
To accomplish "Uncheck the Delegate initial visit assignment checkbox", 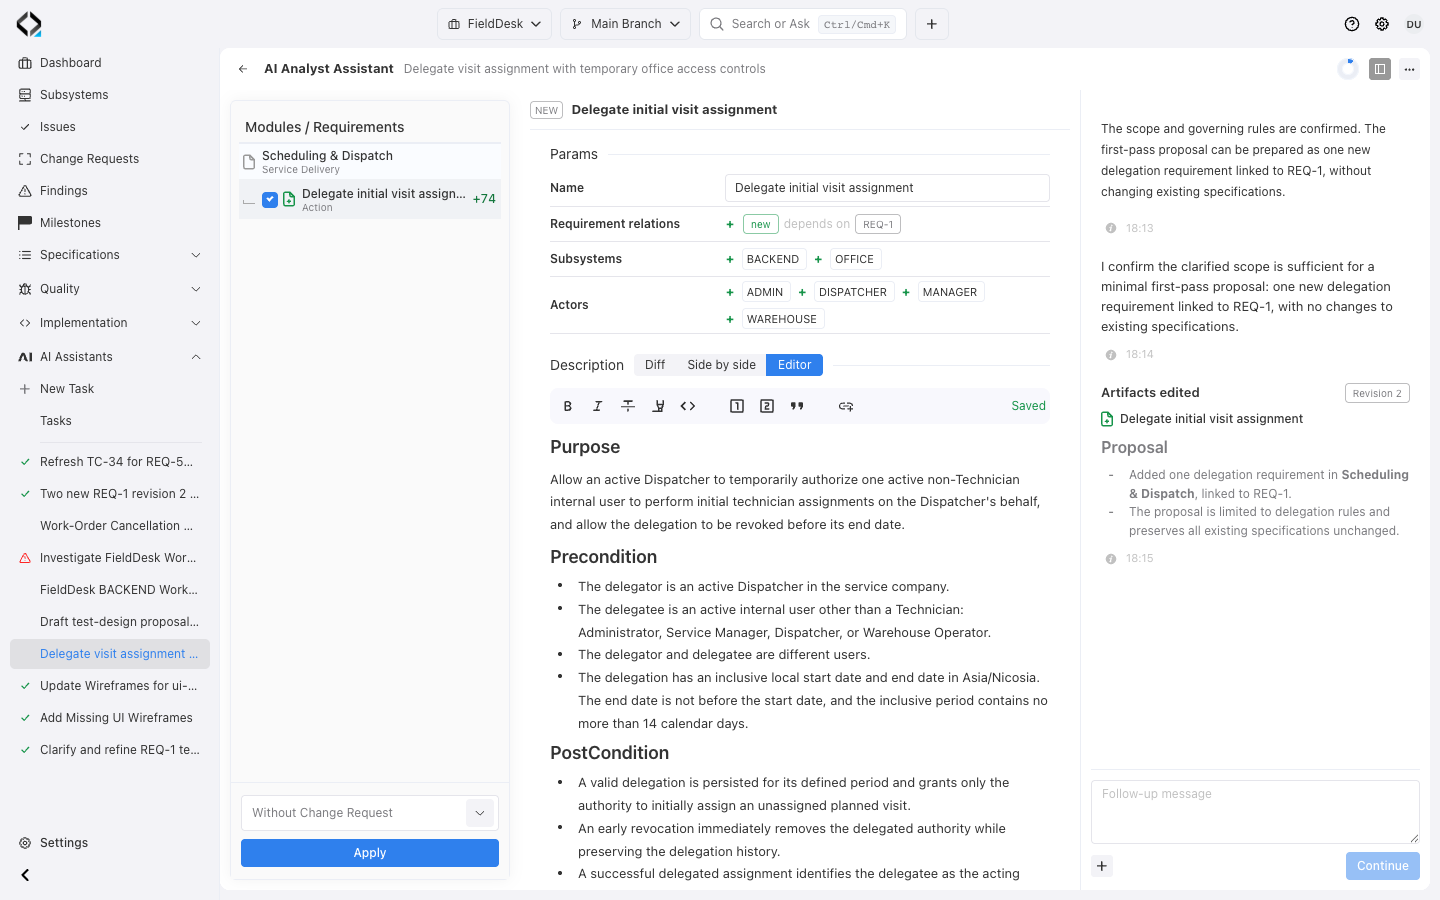I will point(270,200).
